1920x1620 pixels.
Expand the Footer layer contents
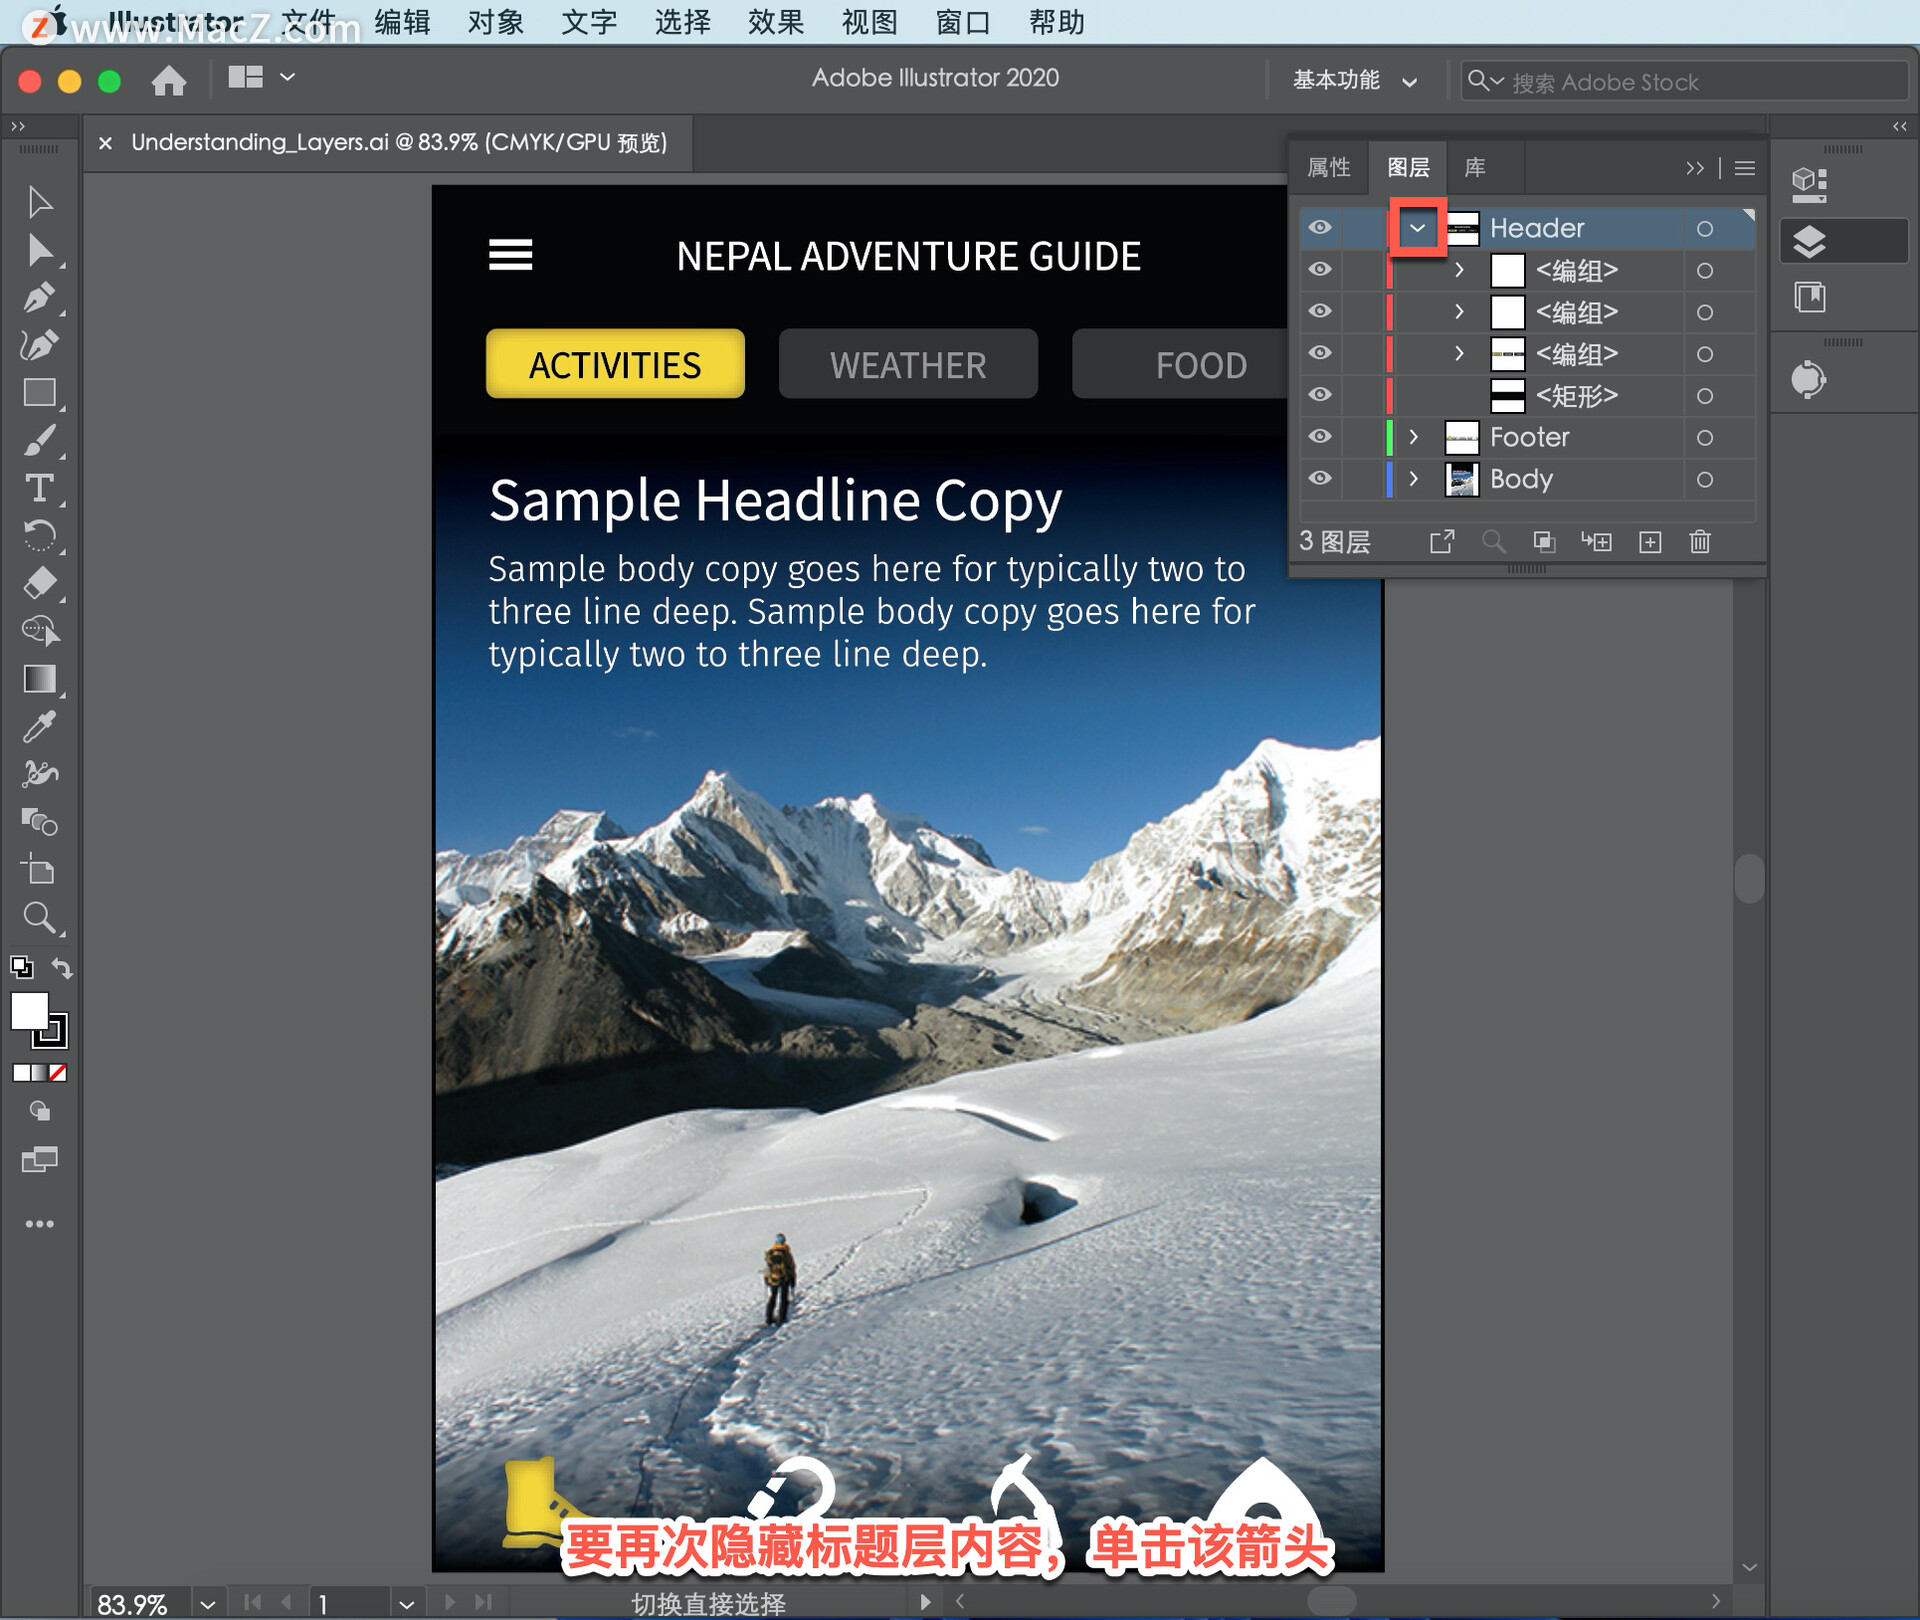[1413, 437]
